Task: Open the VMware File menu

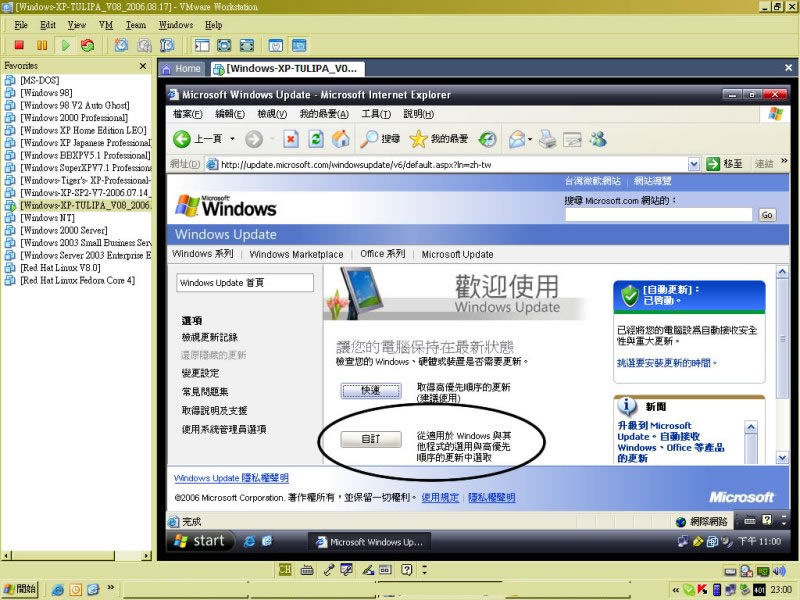Action: point(21,25)
